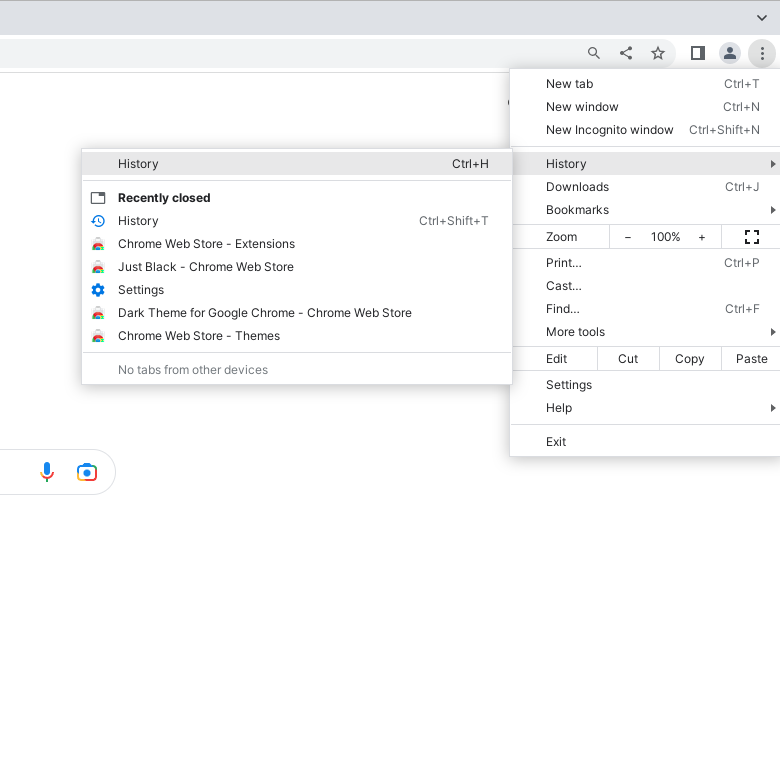Click the Cut button in Edit row

pos(628,359)
